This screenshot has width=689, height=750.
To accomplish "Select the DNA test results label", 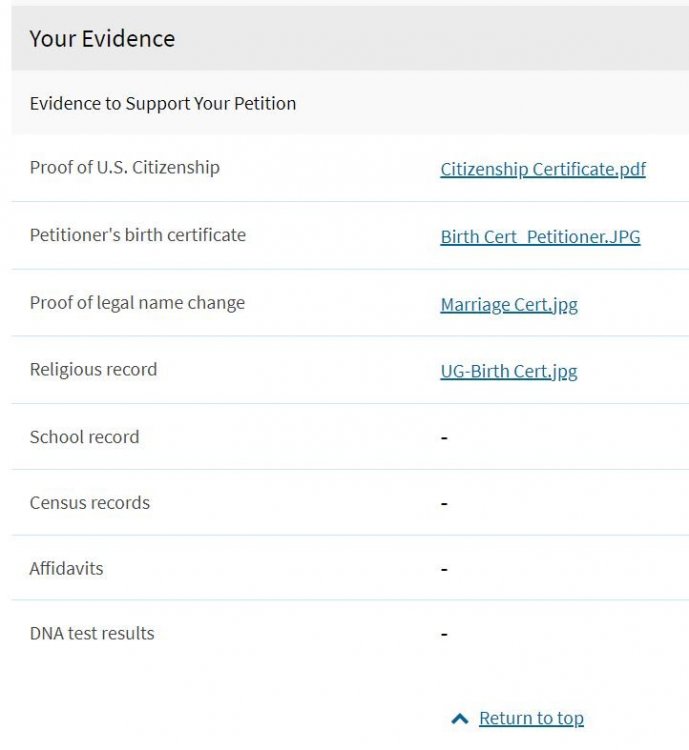I will [x=92, y=633].
